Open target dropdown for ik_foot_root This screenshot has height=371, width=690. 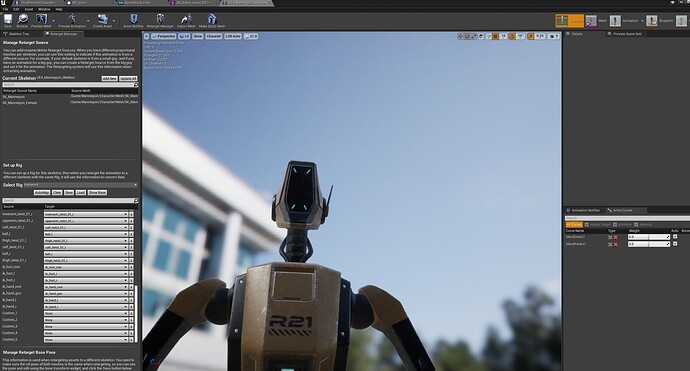point(86,267)
